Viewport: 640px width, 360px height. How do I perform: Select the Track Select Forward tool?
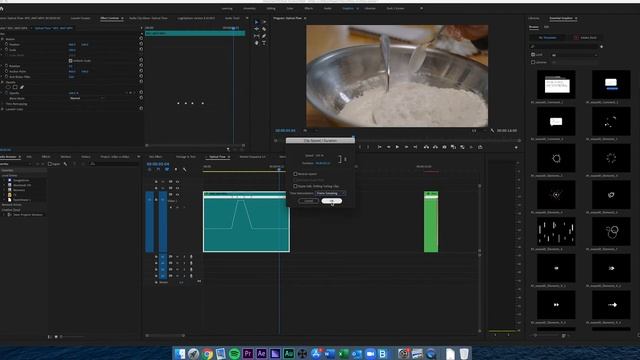(264, 22)
